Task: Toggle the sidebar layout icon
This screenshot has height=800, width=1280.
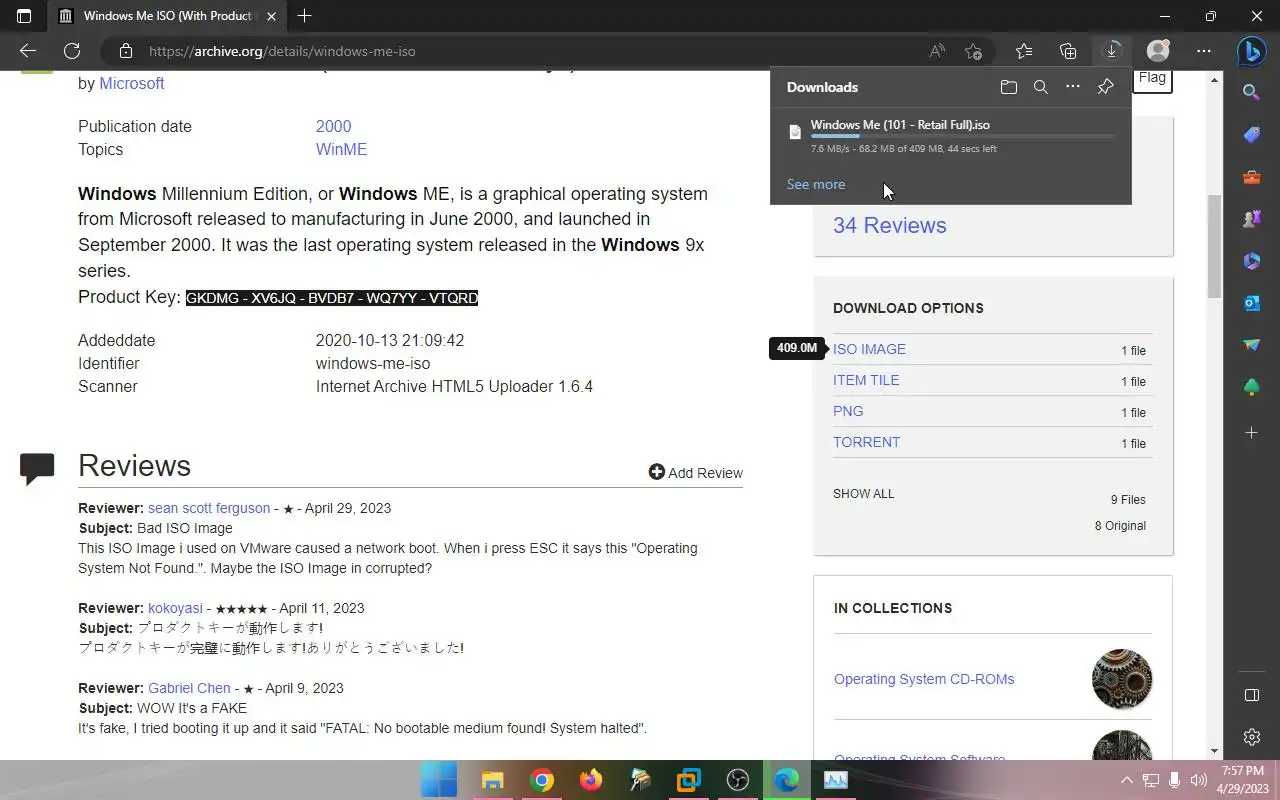Action: click(x=1251, y=695)
